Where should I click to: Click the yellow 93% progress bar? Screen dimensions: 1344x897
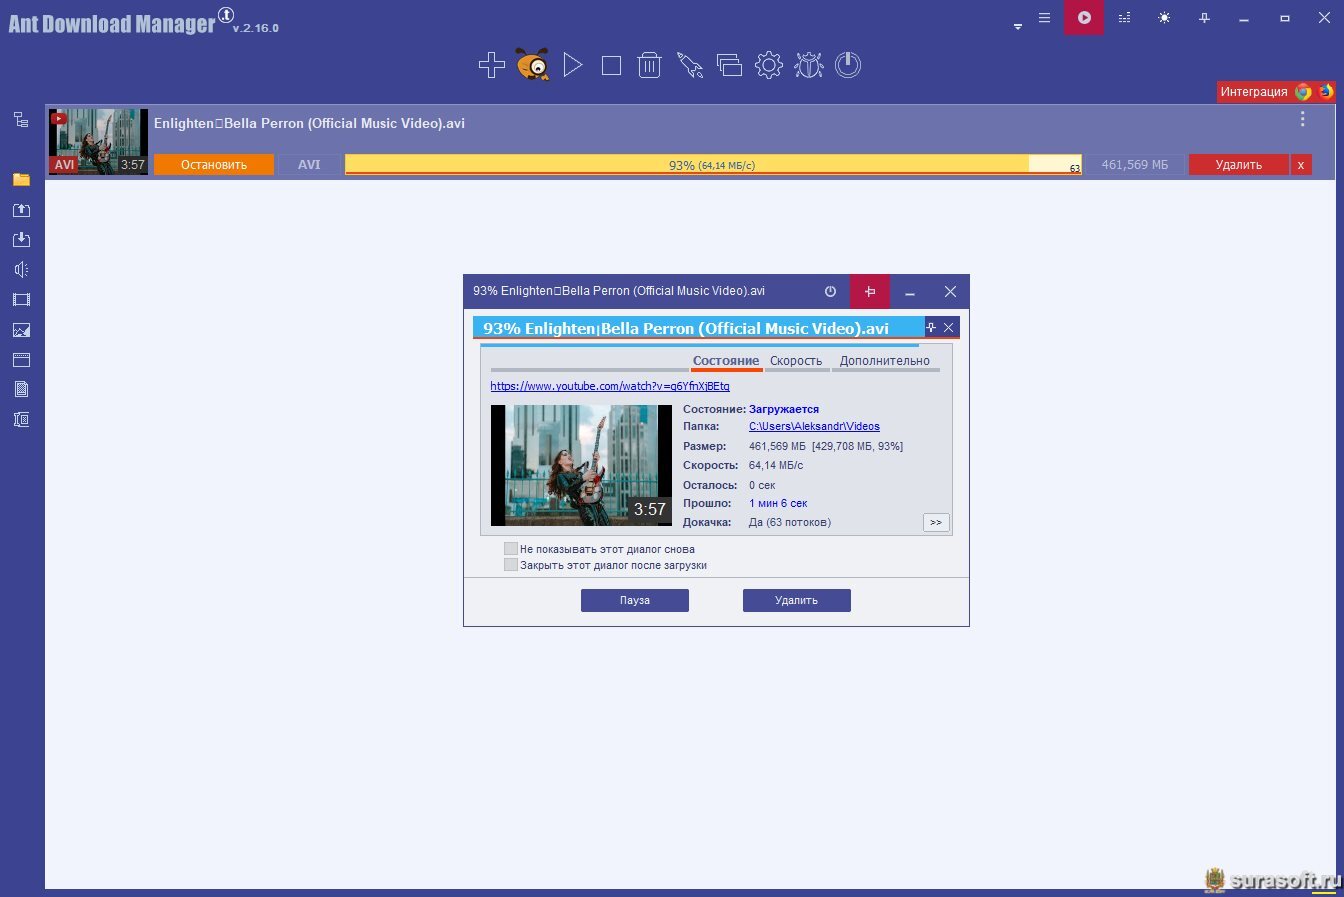(x=713, y=165)
